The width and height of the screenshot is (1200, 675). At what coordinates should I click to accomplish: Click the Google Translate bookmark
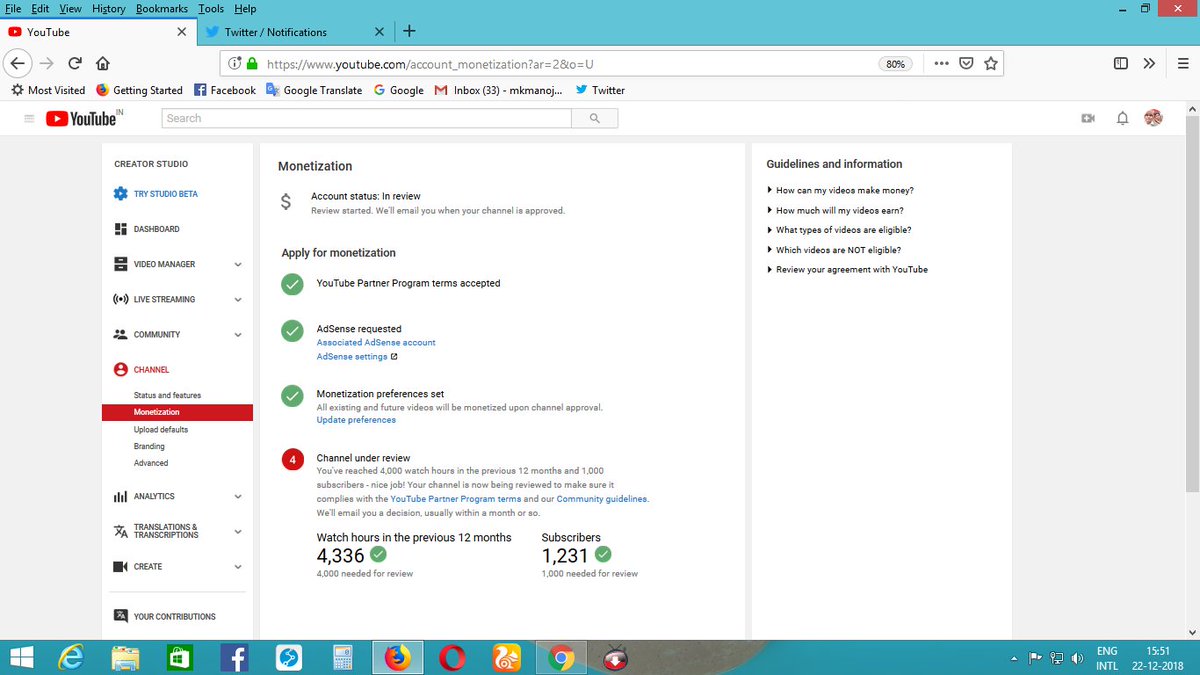(x=314, y=90)
